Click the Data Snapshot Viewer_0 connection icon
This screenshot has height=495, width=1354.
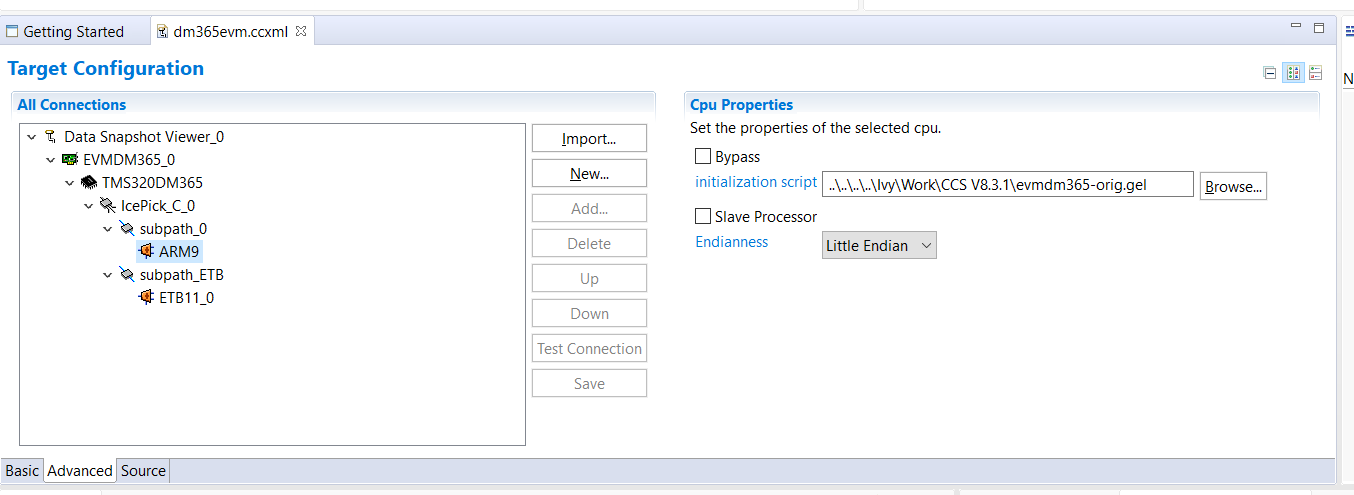click(x=51, y=137)
